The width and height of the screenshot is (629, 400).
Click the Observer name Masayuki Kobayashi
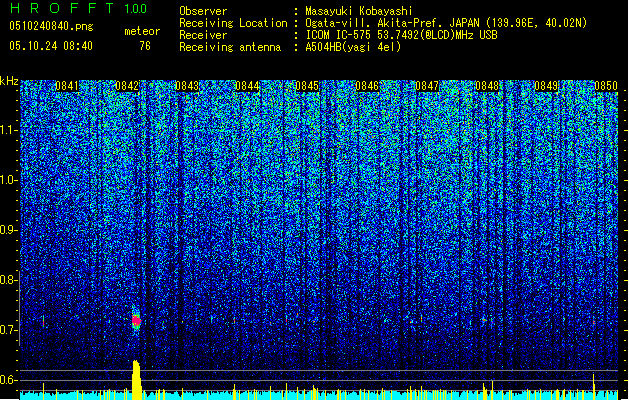click(x=359, y=11)
